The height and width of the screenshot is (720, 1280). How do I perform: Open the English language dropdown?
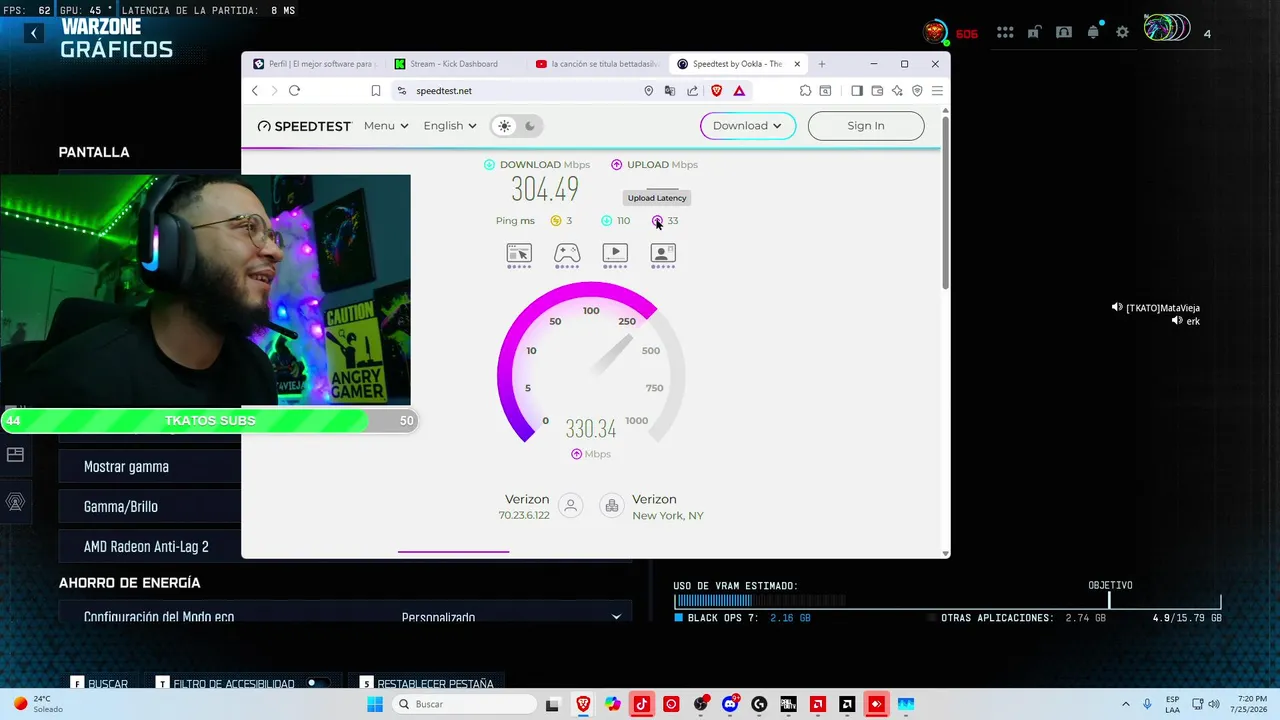coord(449,126)
